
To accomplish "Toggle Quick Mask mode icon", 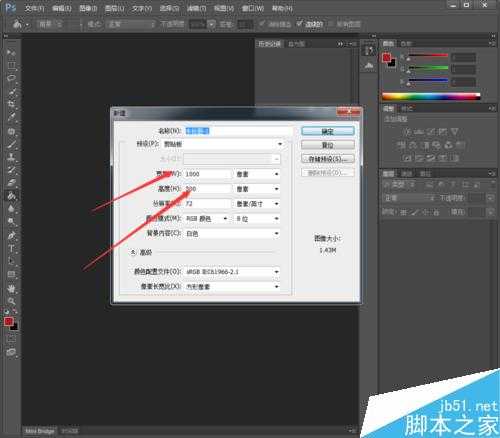I will (11, 339).
